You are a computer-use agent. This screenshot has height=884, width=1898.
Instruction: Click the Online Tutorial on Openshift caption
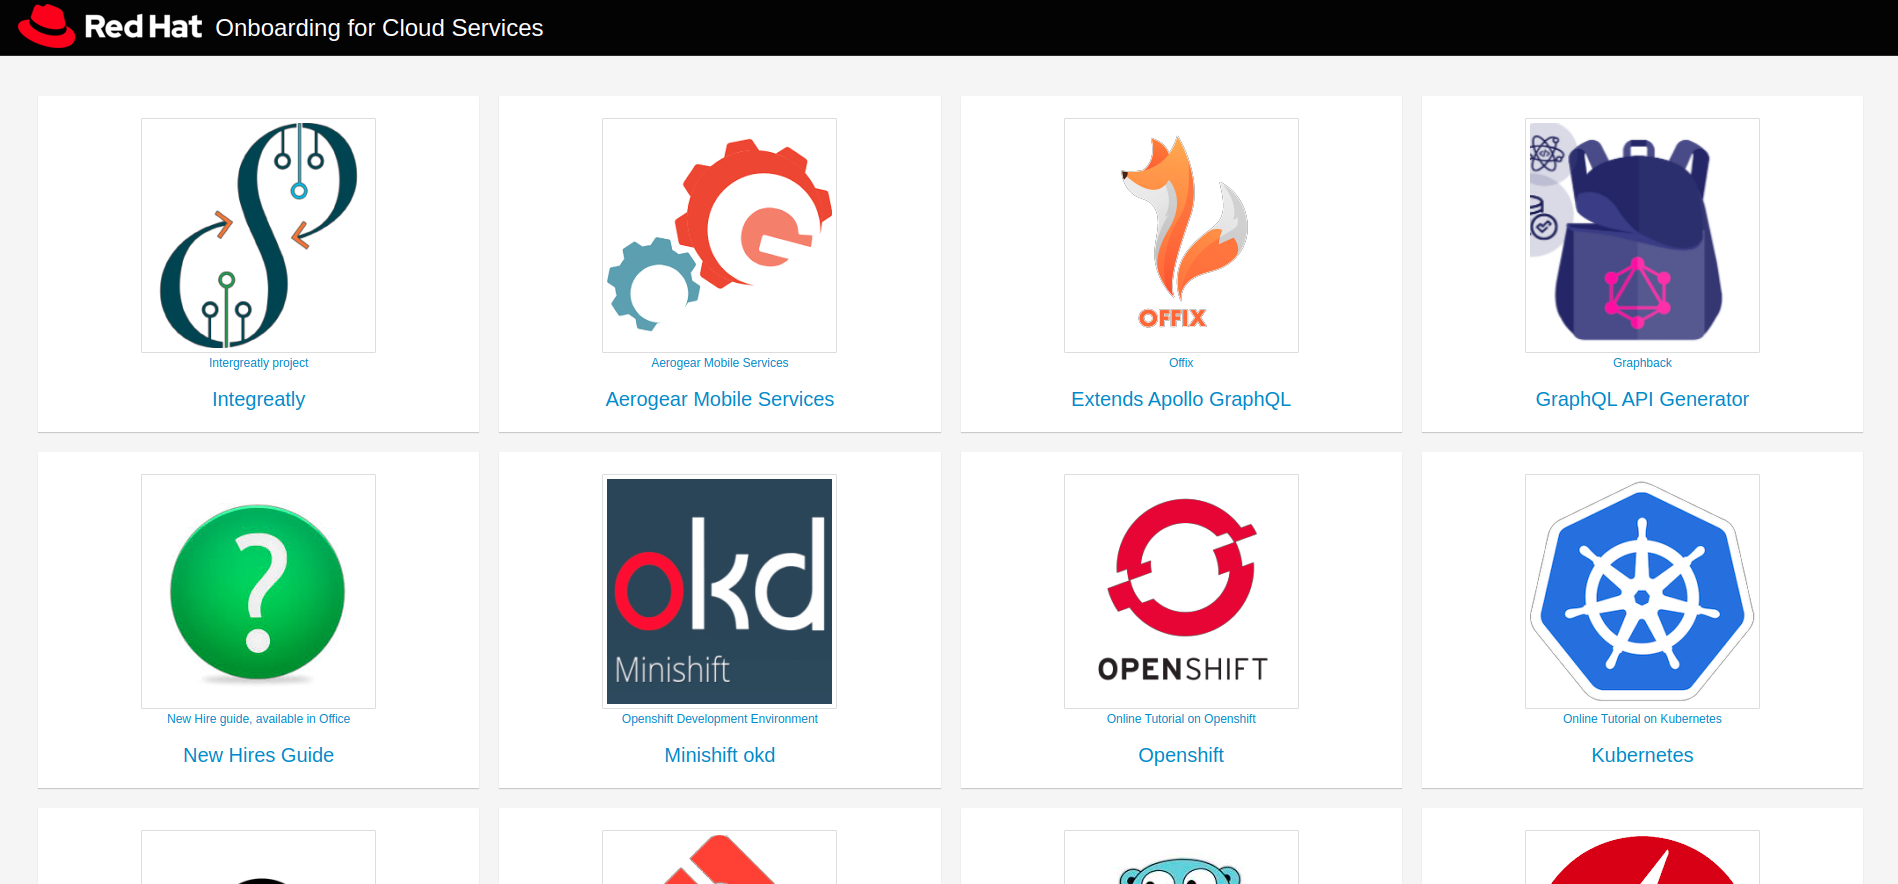click(1181, 719)
